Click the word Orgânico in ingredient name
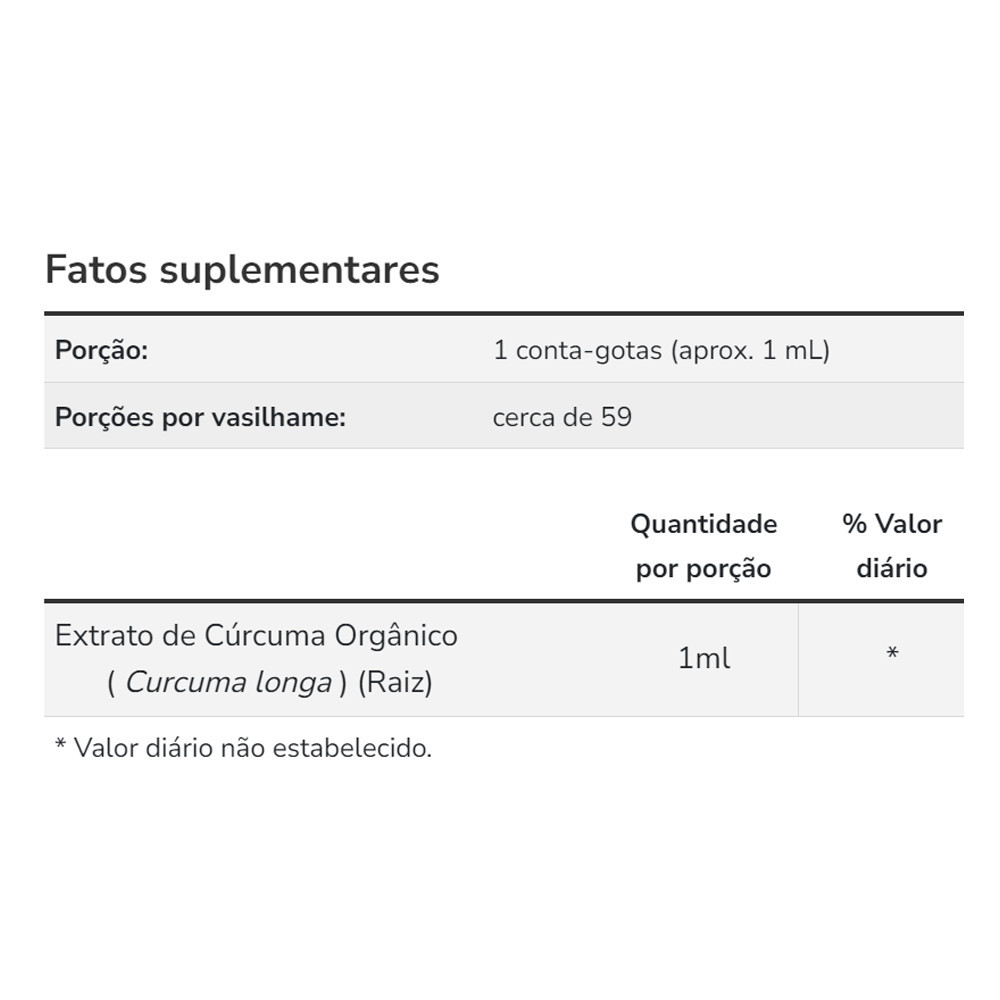The height and width of the screenshot is (1000, 1000). [396, 637]
